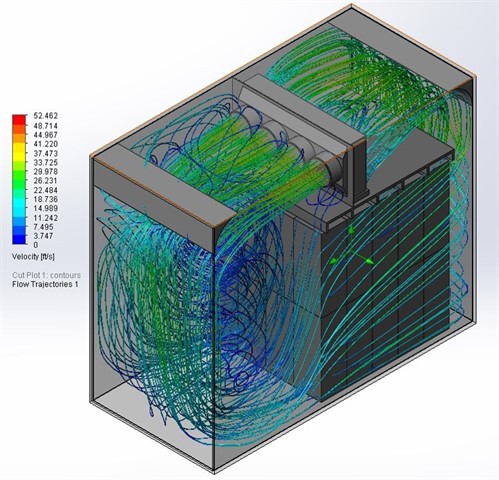
Task: Click the minimum legend value 0
Action: 36,245
